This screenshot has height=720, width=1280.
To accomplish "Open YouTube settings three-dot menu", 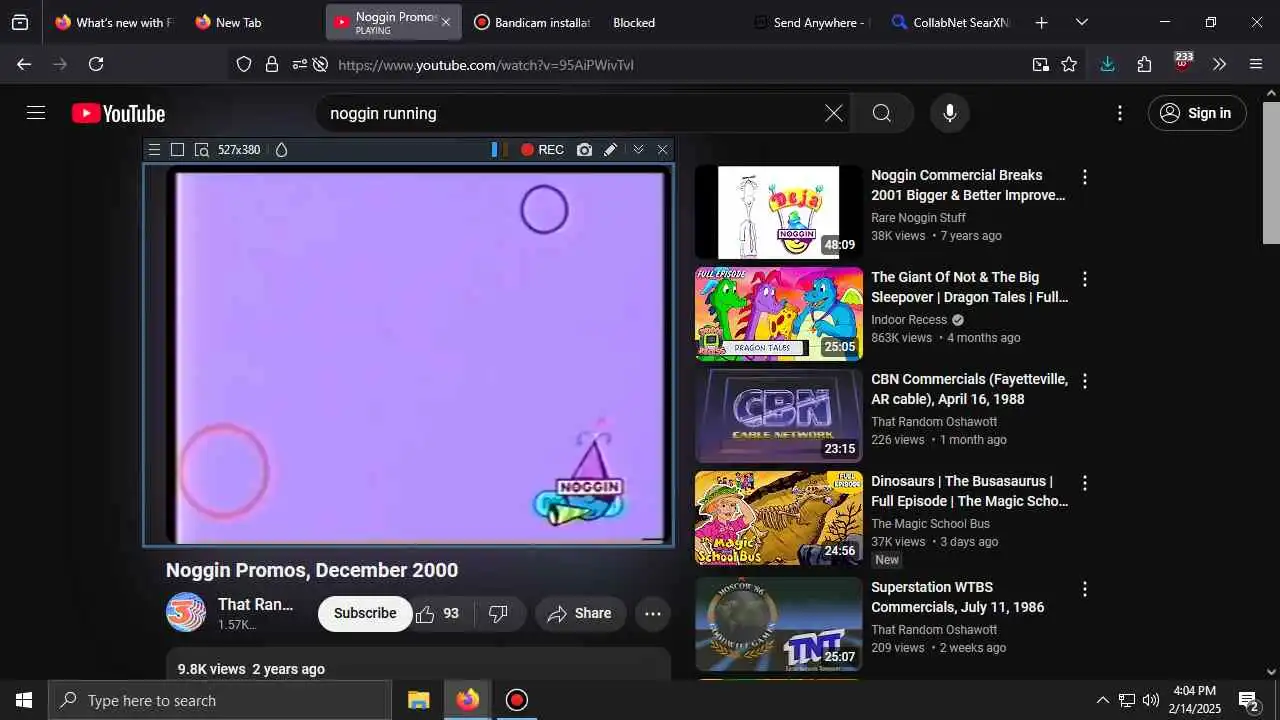I will pyautogui.click(x=1120, y=113).
